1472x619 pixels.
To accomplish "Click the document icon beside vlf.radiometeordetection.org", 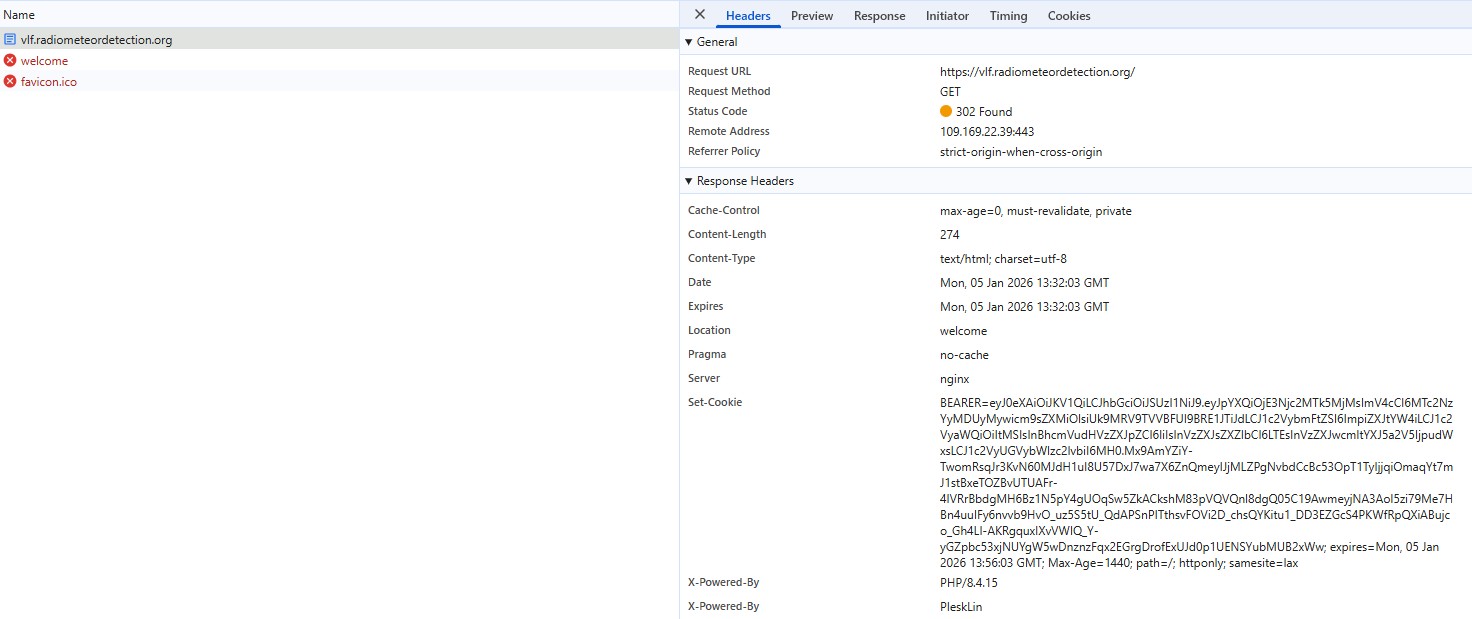I will pyautogui.click(x=10, y=40).
